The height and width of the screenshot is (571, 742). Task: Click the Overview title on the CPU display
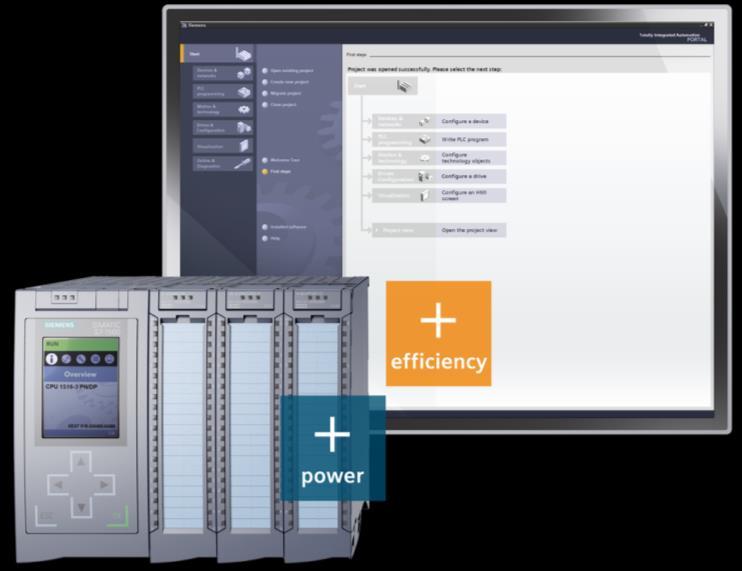click(x=80, y=374)
